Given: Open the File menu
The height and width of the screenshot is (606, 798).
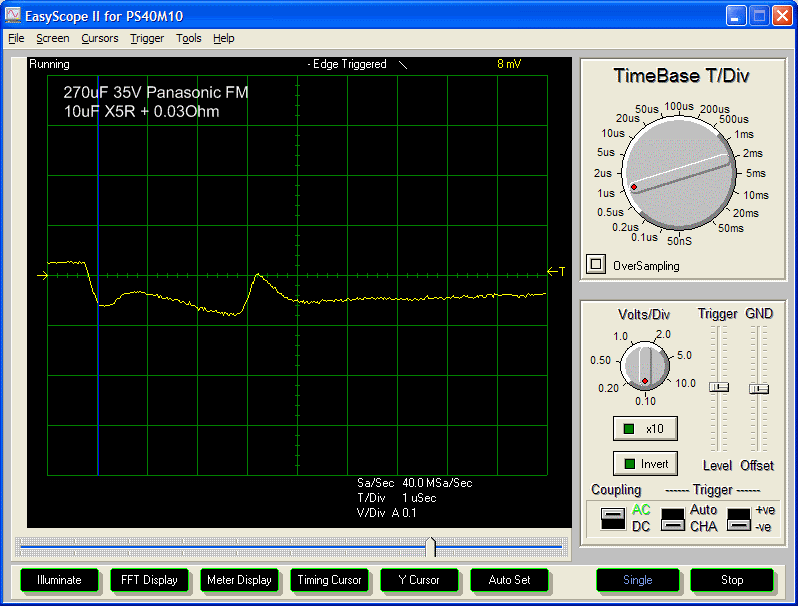Looking at the screenshot, I should click(16, 38).
